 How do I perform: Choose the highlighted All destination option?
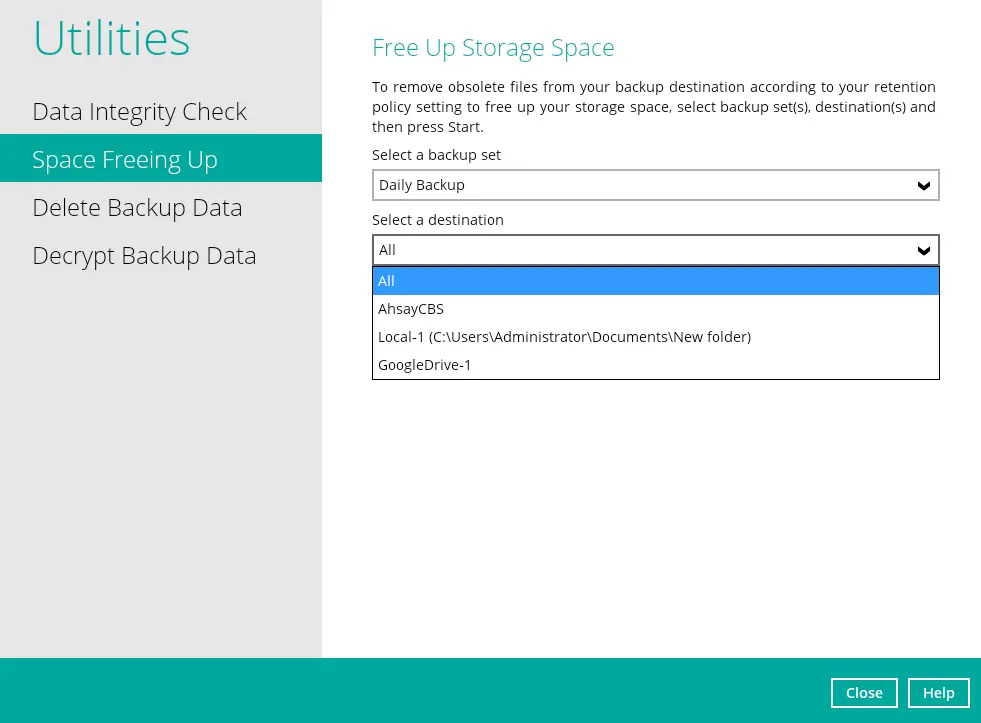655,281
